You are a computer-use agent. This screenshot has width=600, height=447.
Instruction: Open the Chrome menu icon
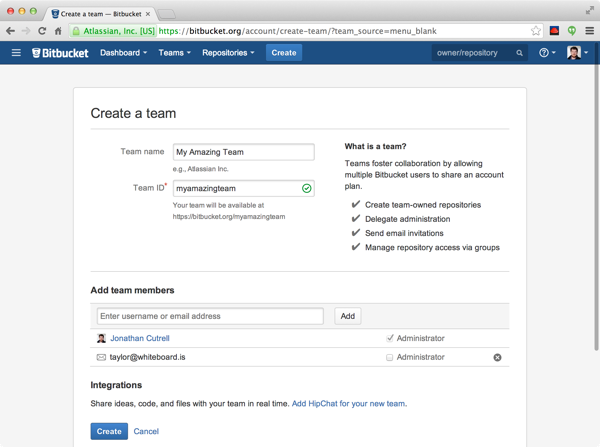click(x=589, y=31)
